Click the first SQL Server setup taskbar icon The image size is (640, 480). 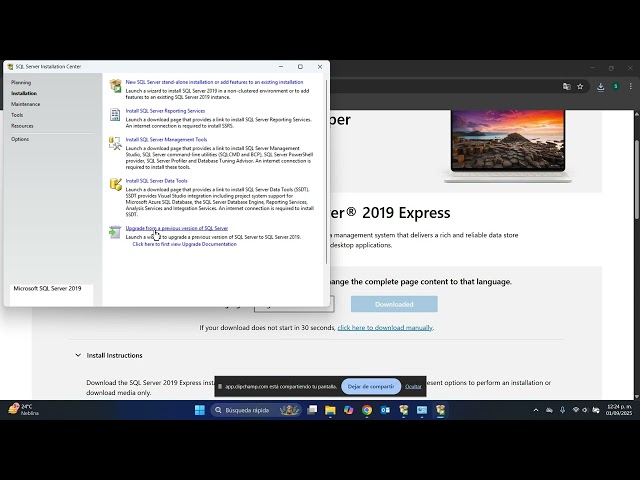point(403,410)
